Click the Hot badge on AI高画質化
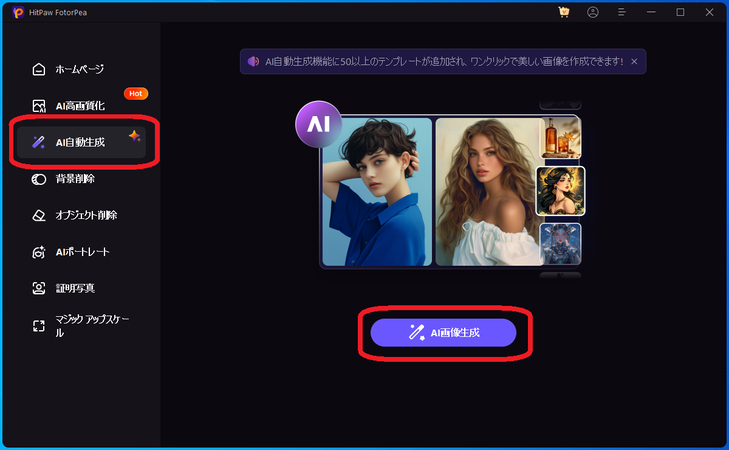Image resolution: width=729 pixels, height=450 pixels. tap(136, 93)
